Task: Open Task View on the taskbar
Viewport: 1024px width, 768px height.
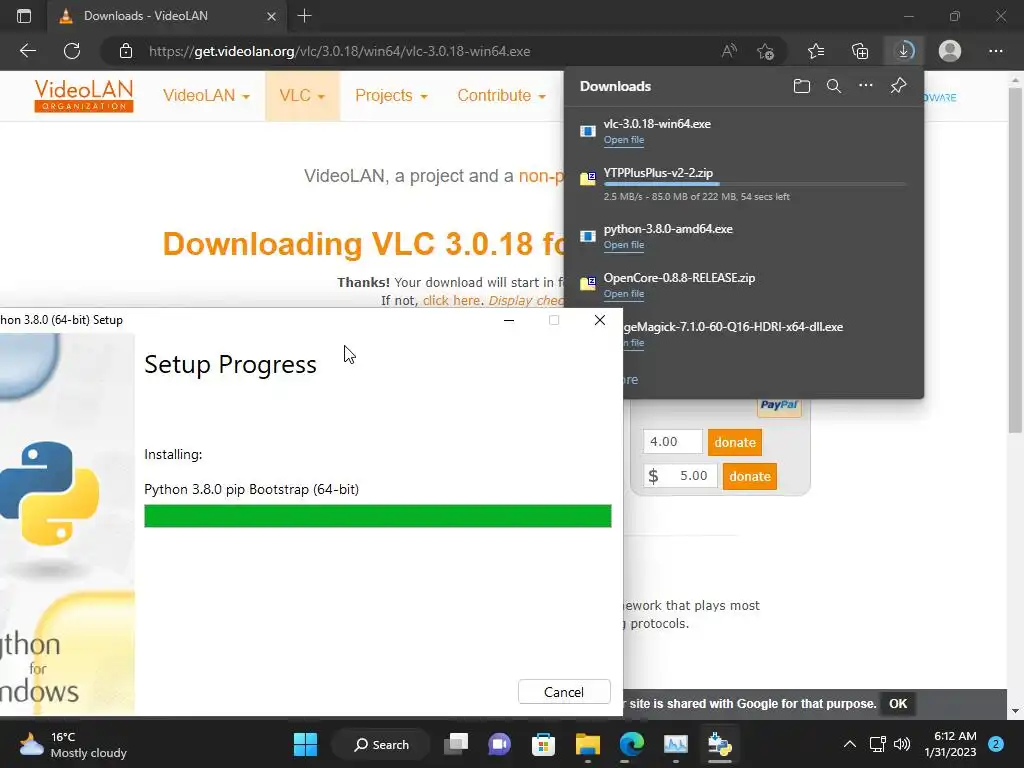Action: tap(456, 744)
